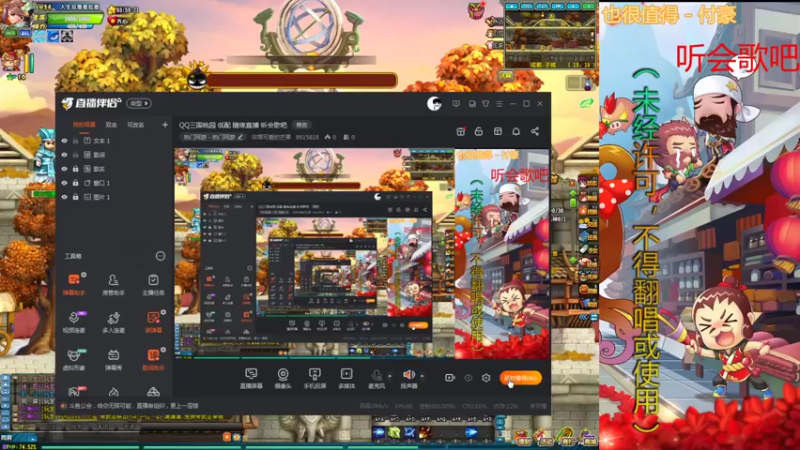Lock the 文本 1 layer
The height and width of the screenshot is (450, 800).
75,141
